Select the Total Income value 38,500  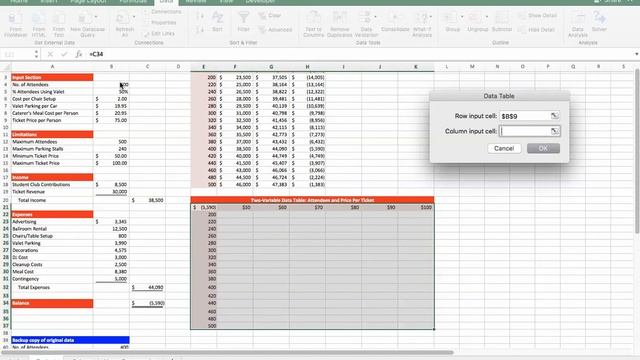coord(148,200)
